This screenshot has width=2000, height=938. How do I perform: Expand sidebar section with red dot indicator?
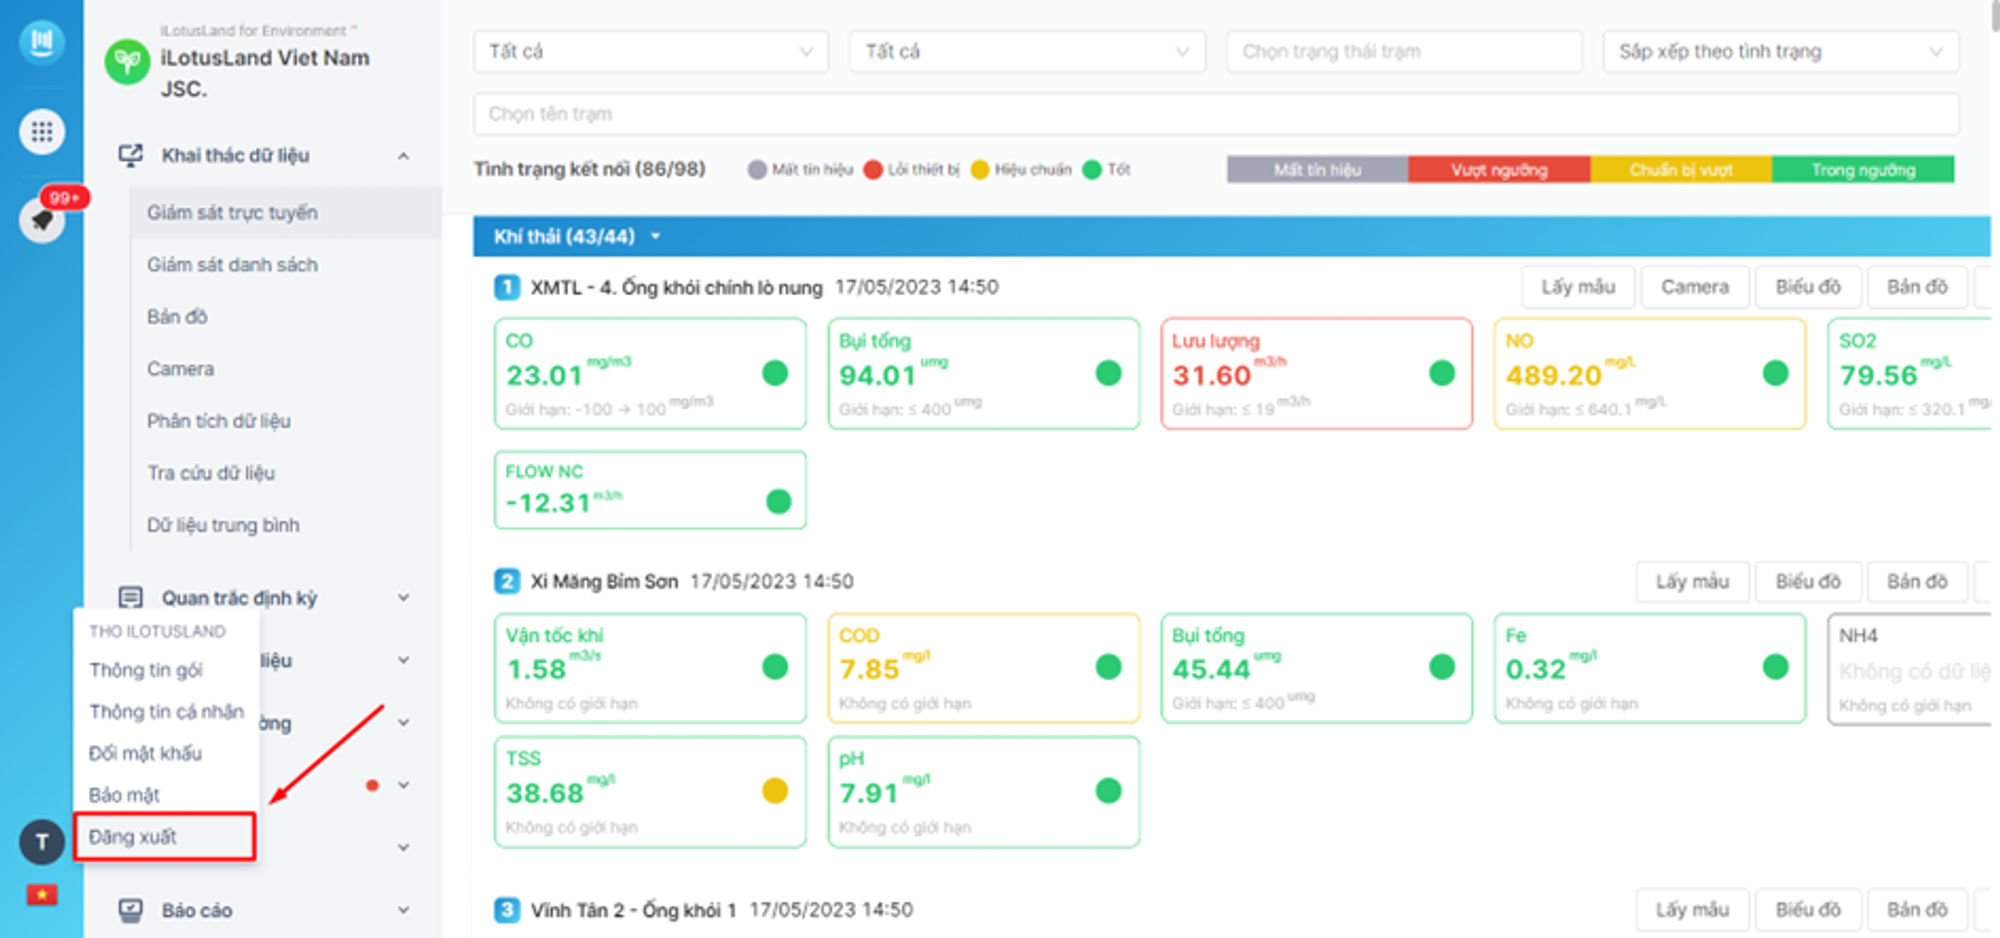tap(403, 785)
